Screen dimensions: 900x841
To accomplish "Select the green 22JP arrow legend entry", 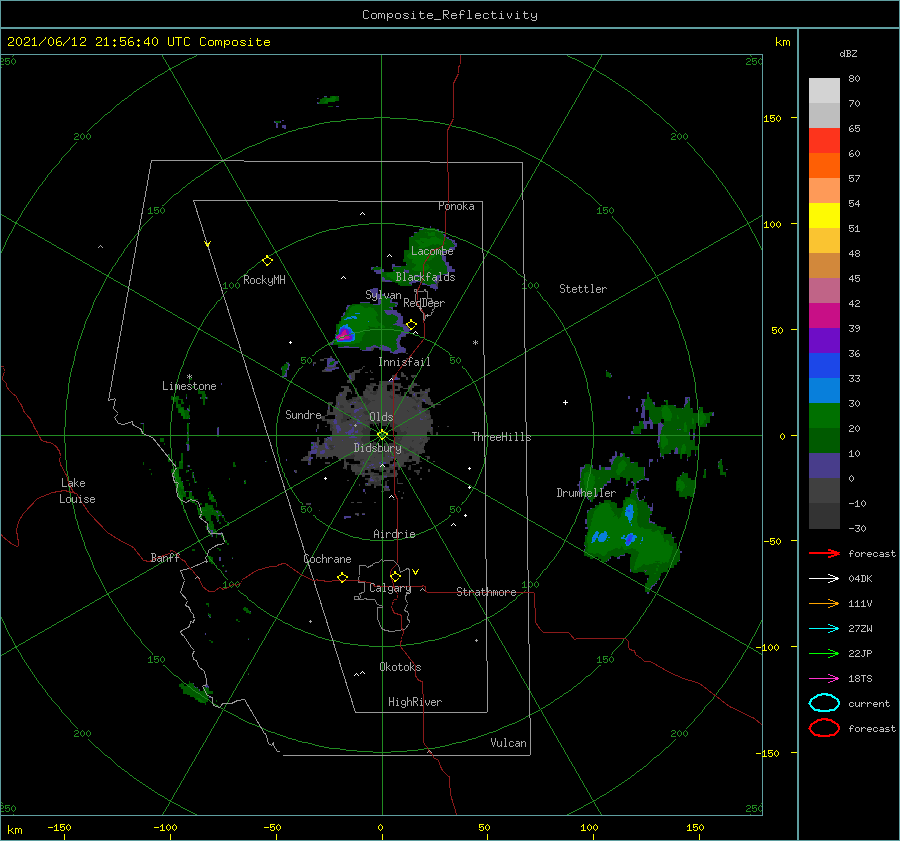I will pyautogui.click(x=824, y=653).
